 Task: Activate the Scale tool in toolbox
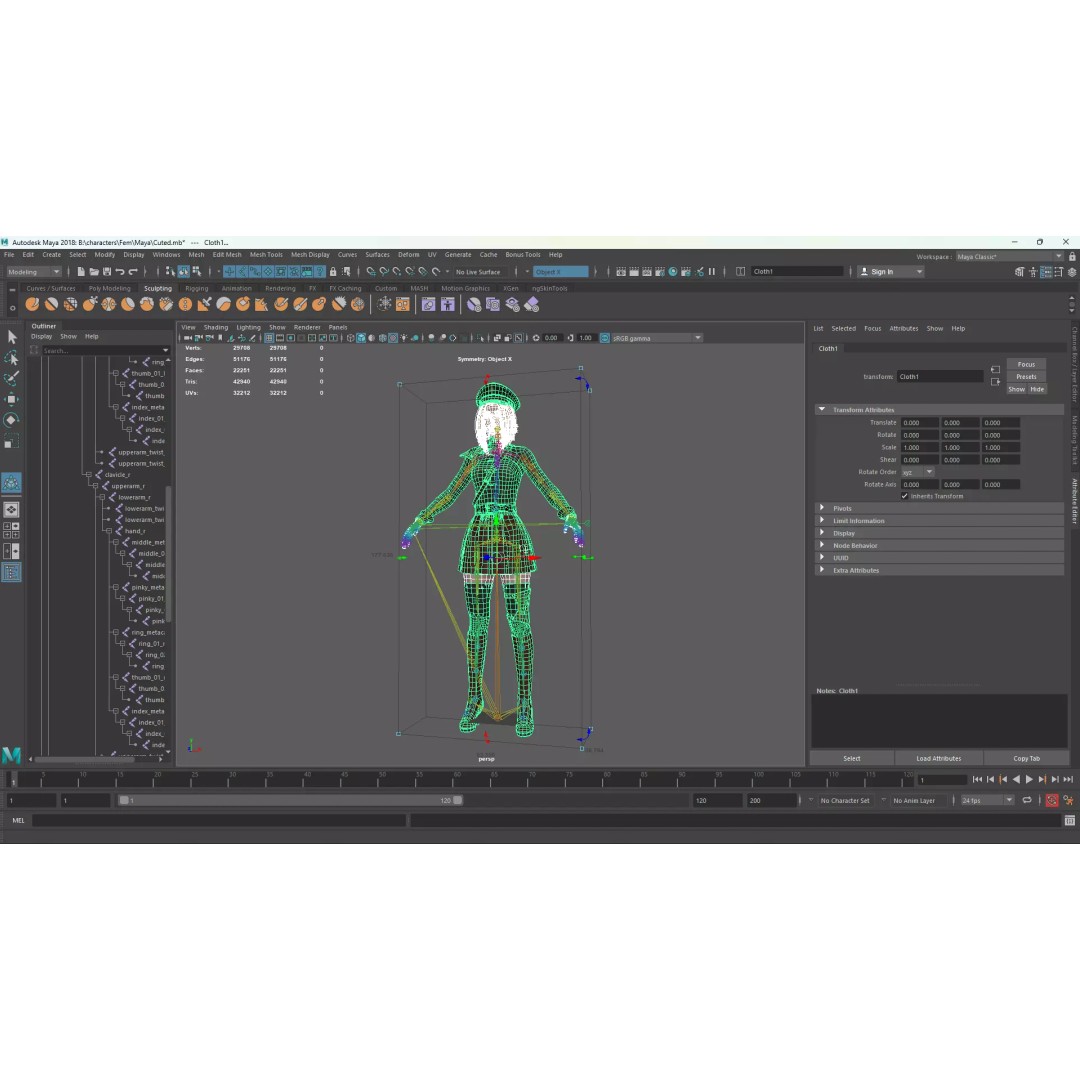12,442
